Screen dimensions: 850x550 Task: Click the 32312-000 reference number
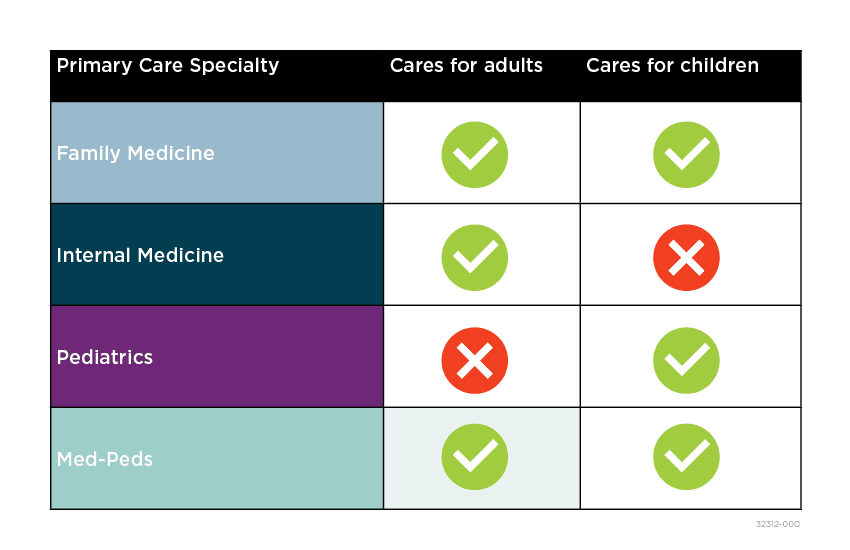tap(778, 524)
